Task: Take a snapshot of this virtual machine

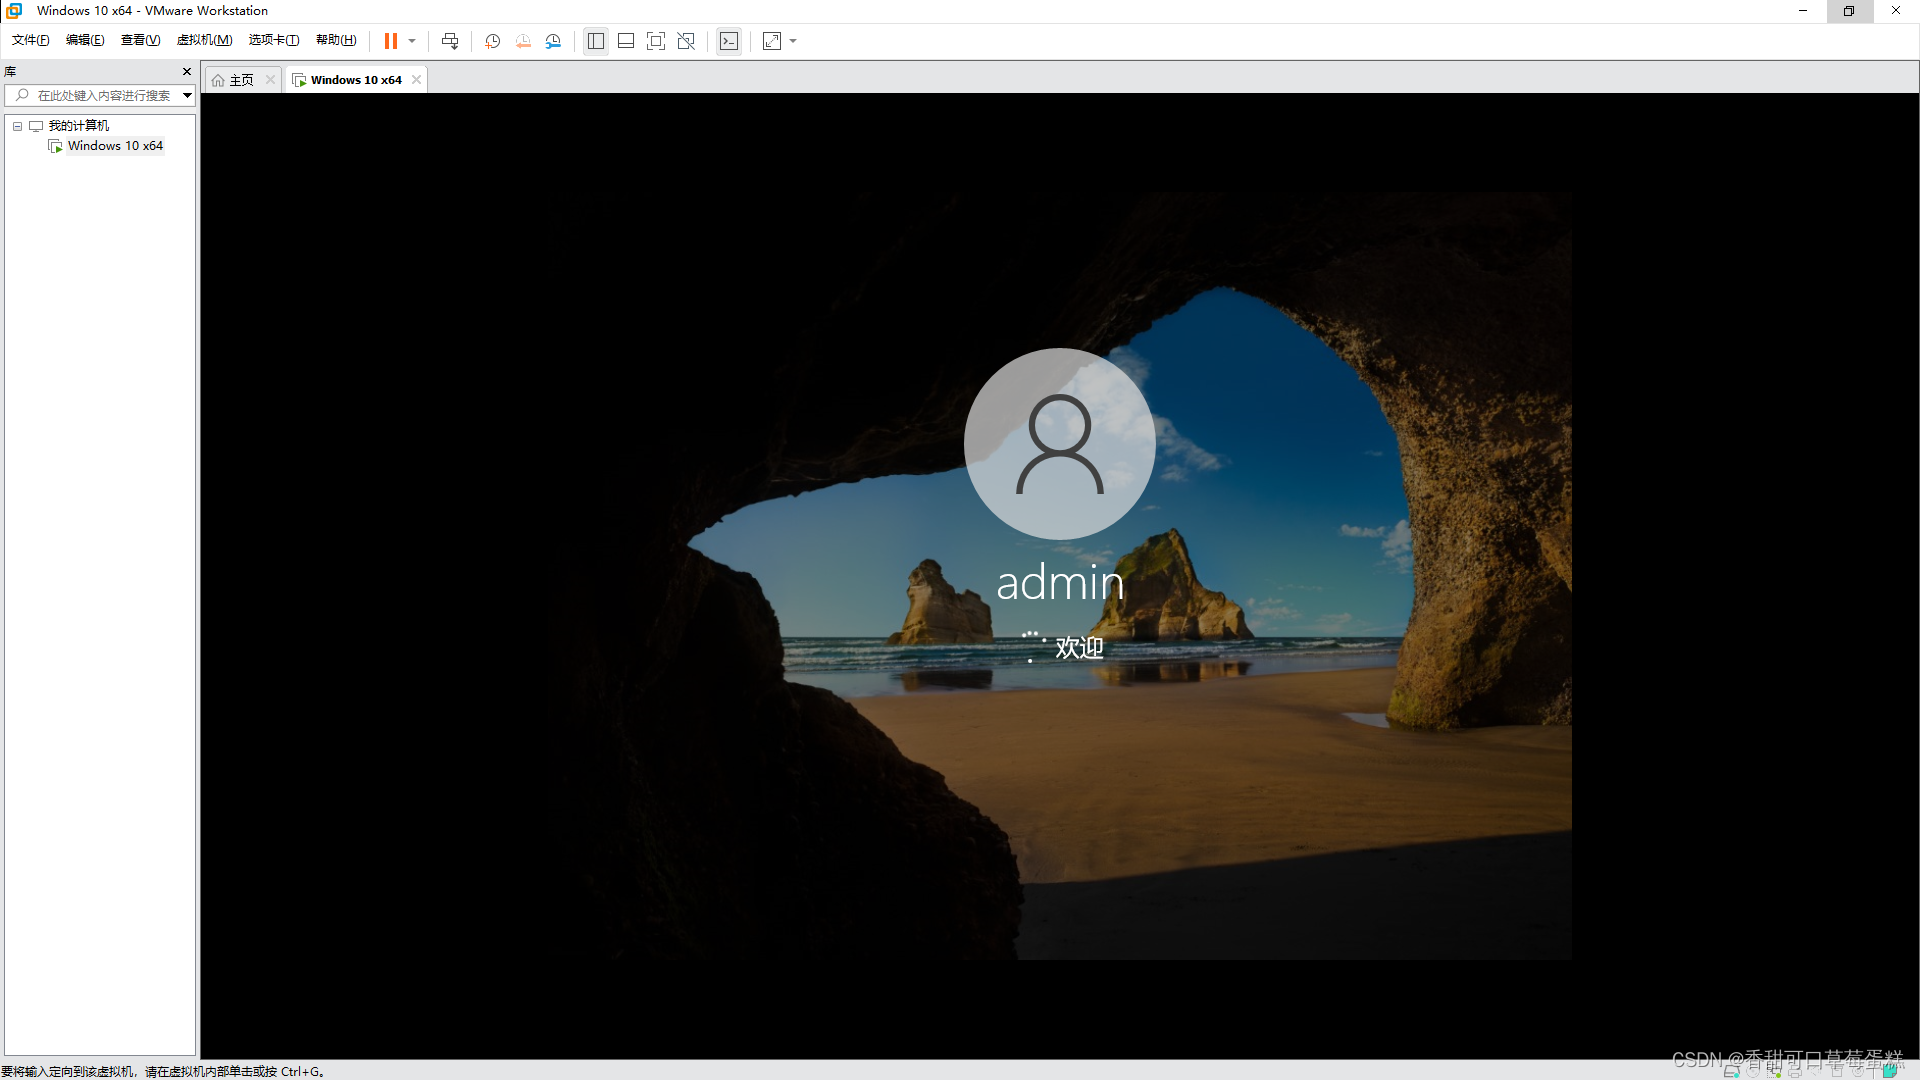Action: 492,41
